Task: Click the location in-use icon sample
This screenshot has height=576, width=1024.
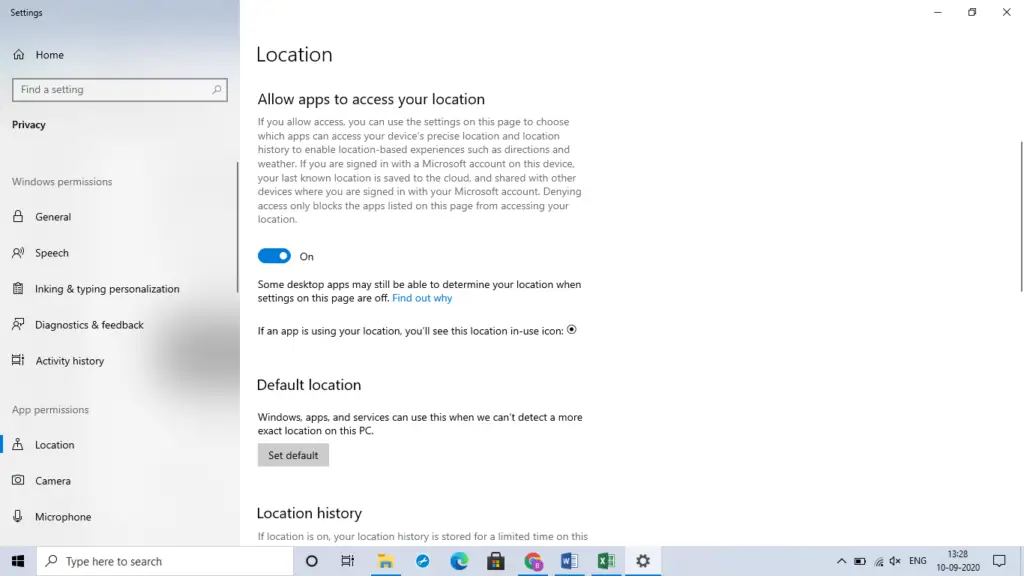Action: 571,330
